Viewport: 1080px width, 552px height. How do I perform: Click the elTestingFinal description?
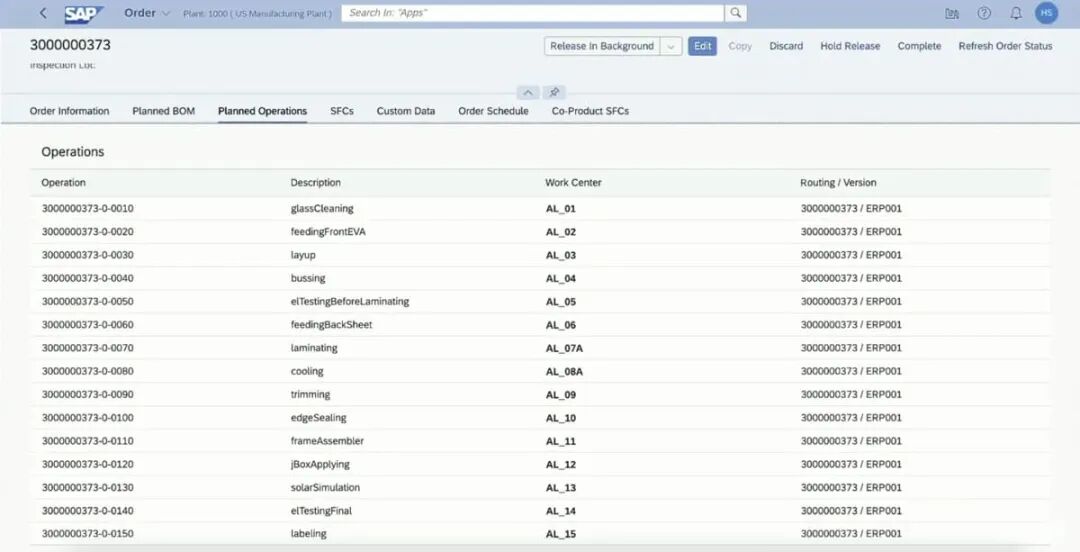pyautogui.click(x=321, y=511)
